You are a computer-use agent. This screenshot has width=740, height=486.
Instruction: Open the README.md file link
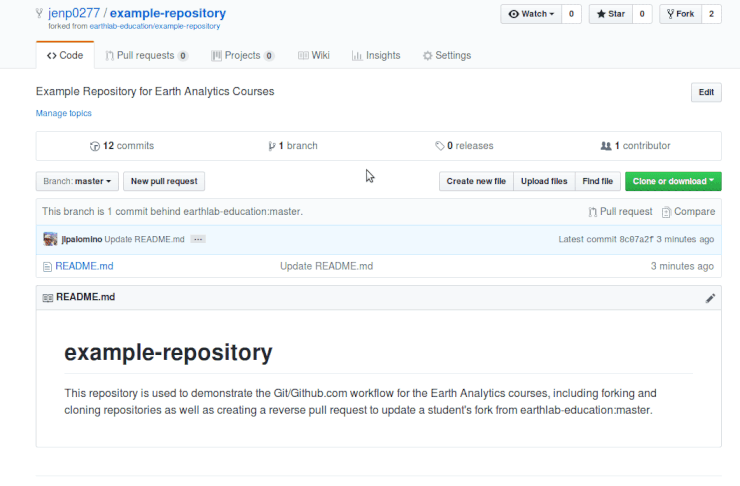[84, 266]
